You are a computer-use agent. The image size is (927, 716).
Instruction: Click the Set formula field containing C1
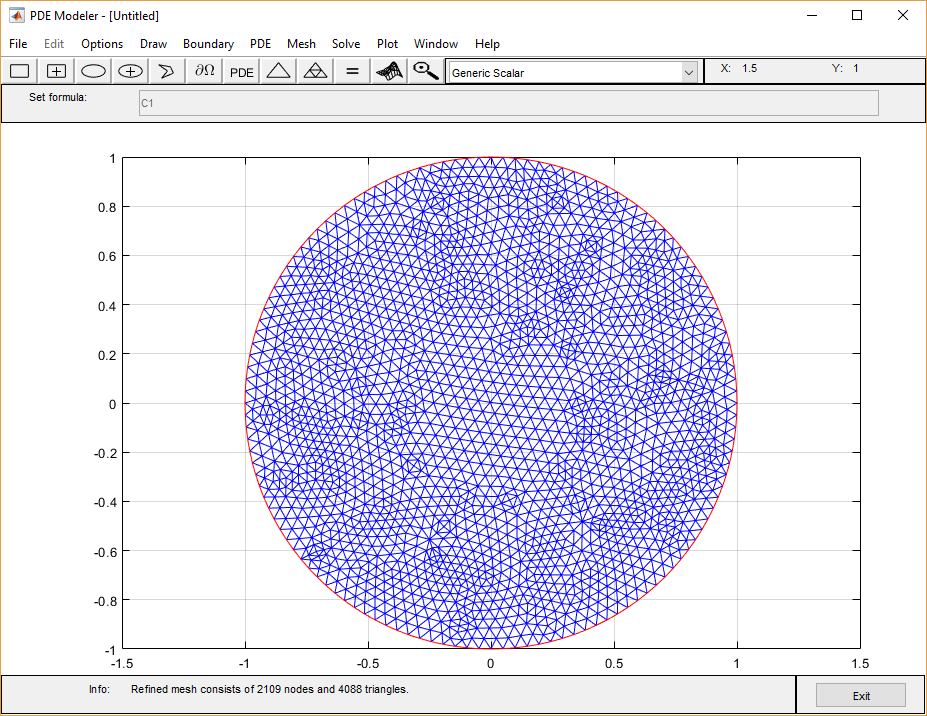pos(508,103)
